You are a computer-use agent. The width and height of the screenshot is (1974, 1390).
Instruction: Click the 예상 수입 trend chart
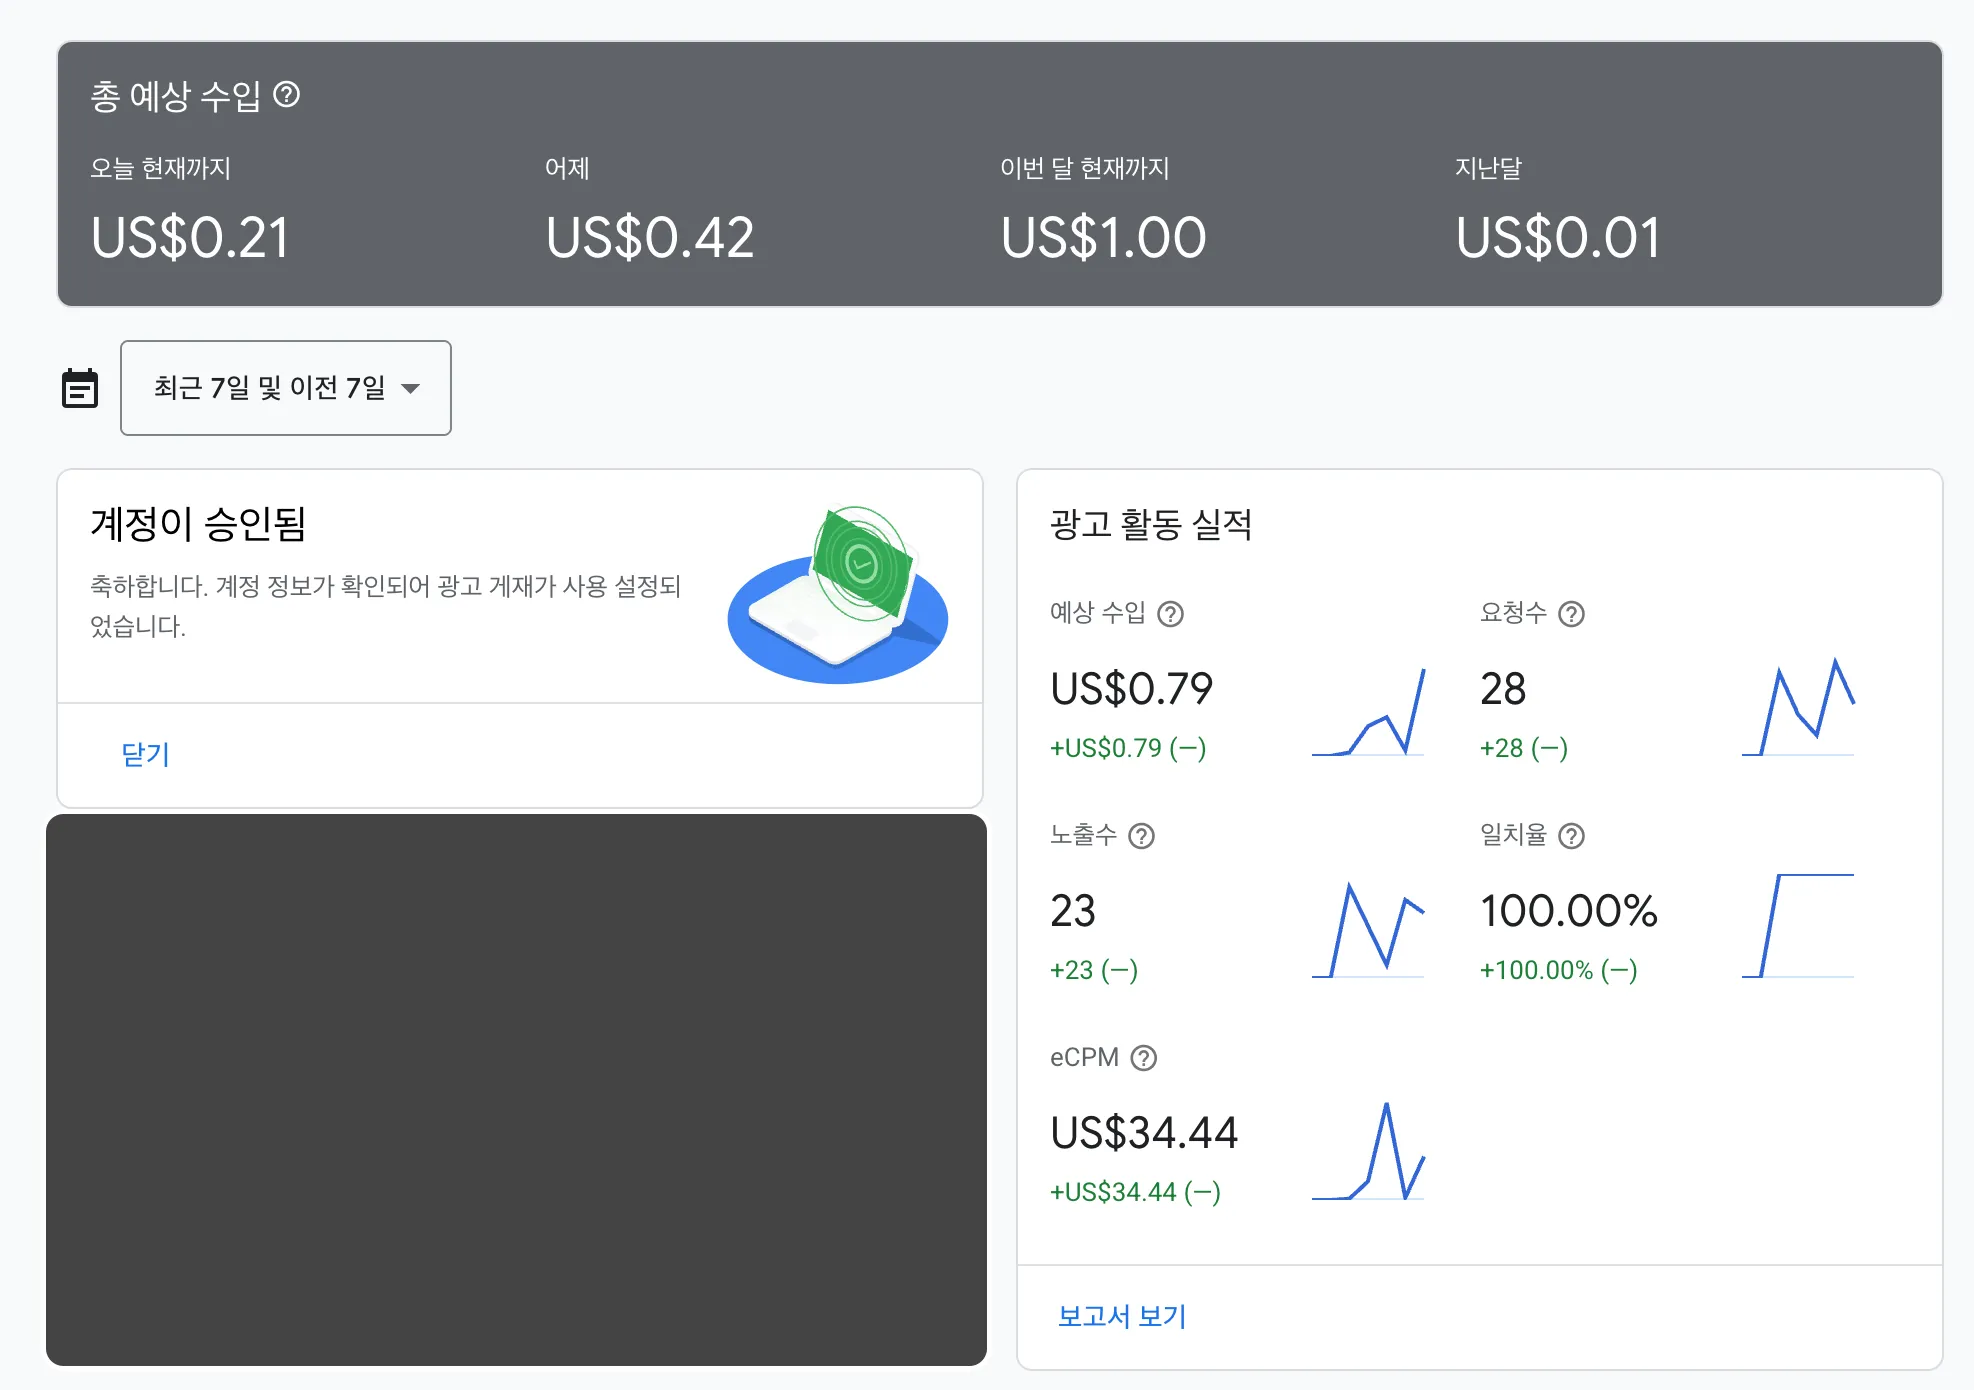(x=1370, y=710)
